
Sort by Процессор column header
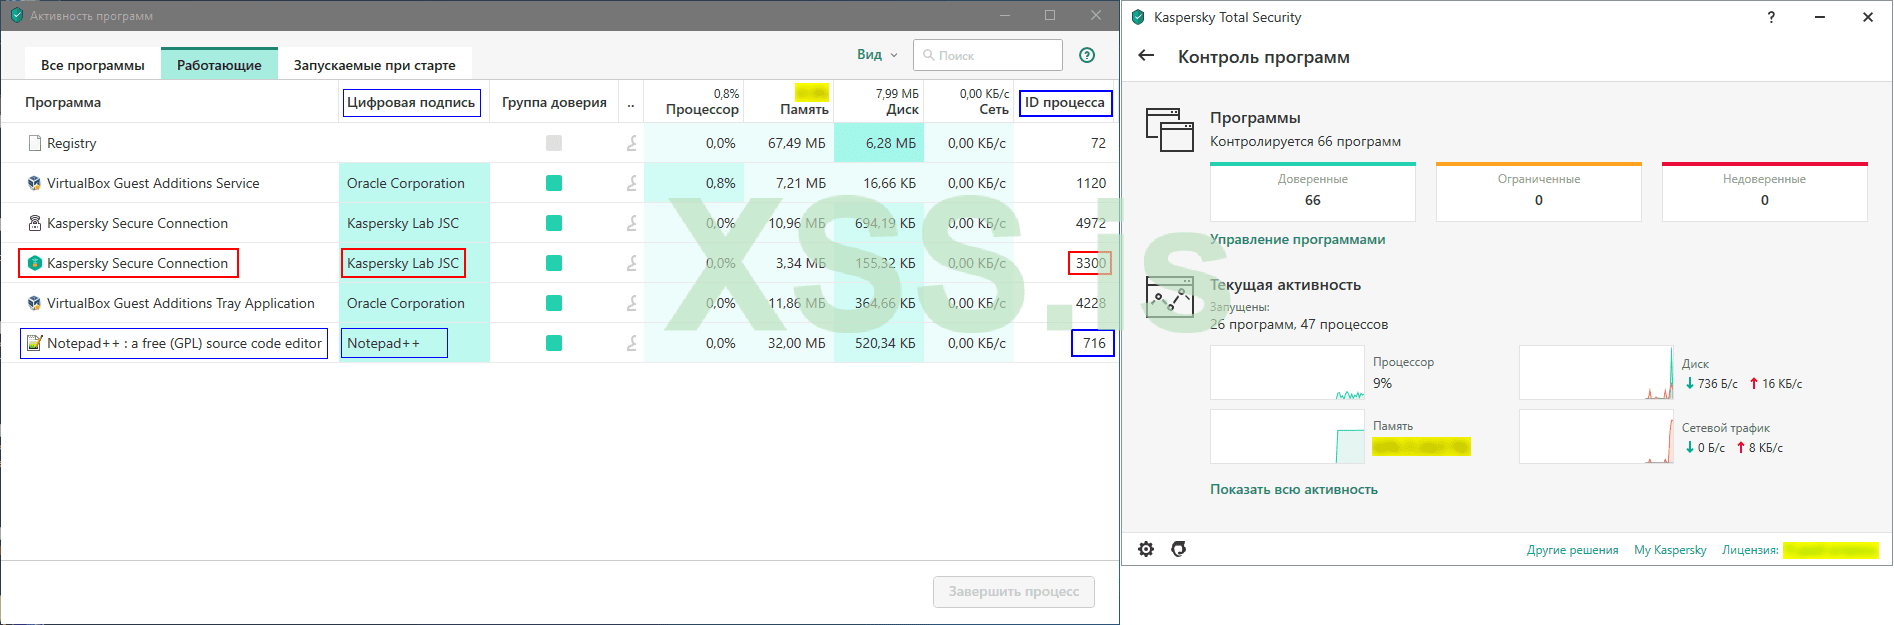pyautogui.click(x=702, y=109)
